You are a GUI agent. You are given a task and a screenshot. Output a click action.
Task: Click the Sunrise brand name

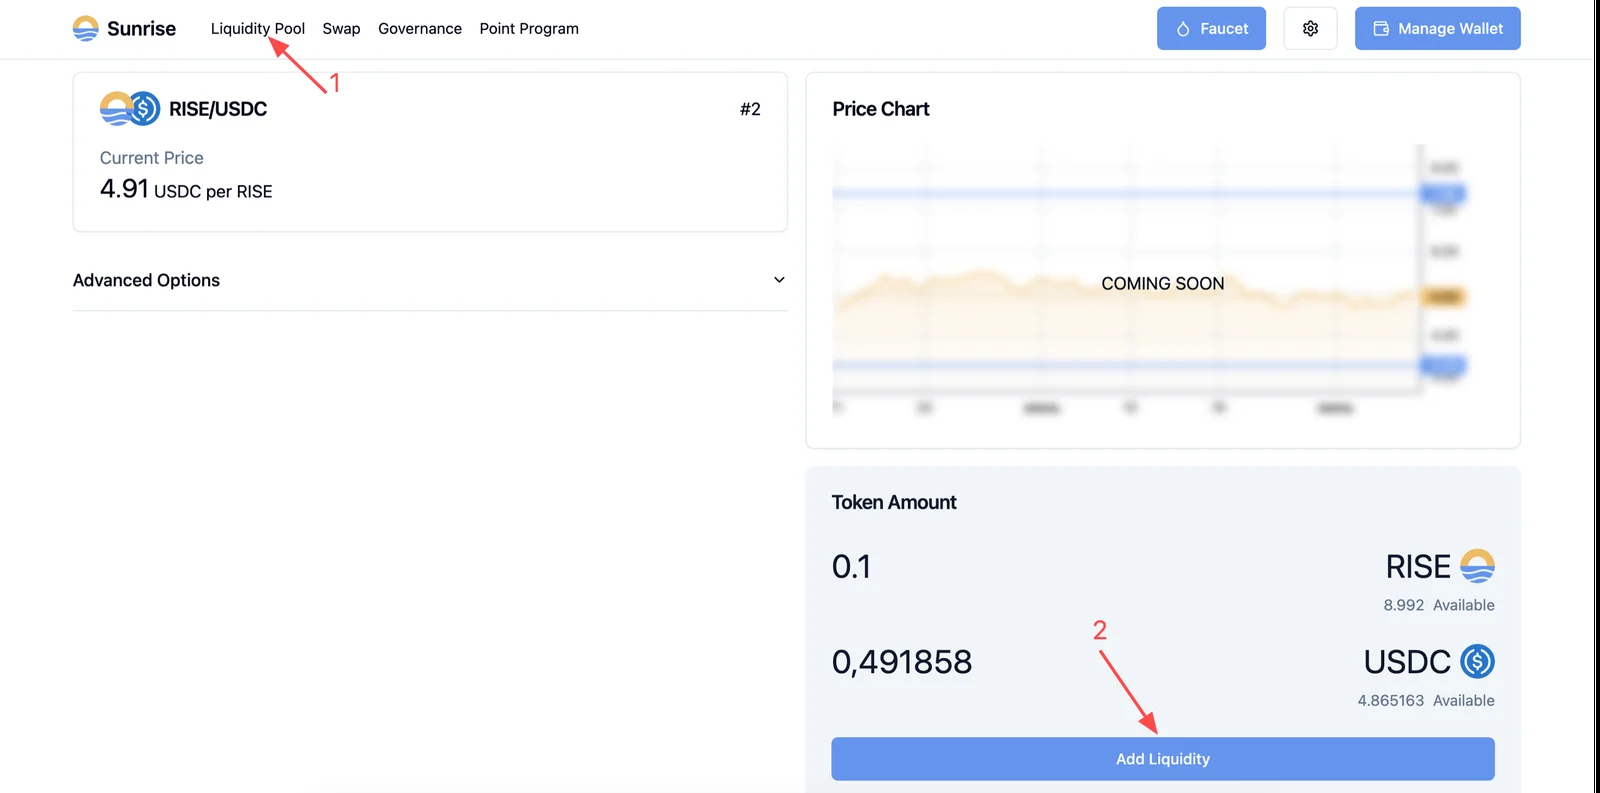point(141,28)
